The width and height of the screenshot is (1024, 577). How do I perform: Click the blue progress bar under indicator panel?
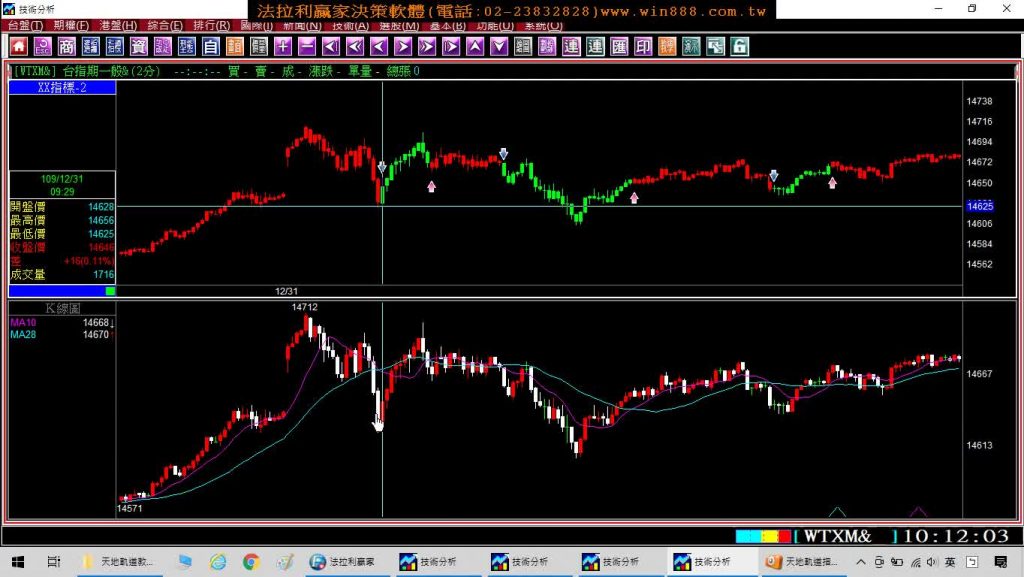57,291
